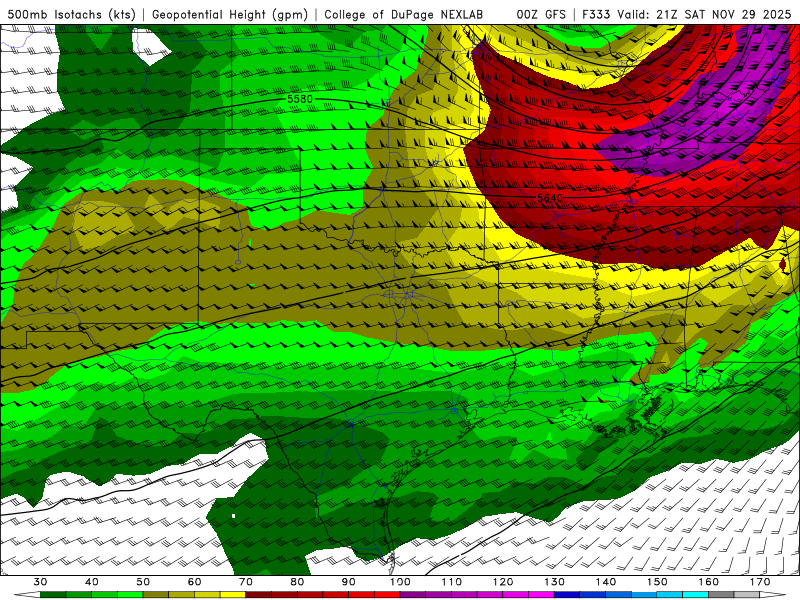Image resolution: width=800 pixels, height=600 pixels.
Task: Click the 'F333 Valid: 21Z SAT NOV 29 2025' text
Action: click(687, 14)
